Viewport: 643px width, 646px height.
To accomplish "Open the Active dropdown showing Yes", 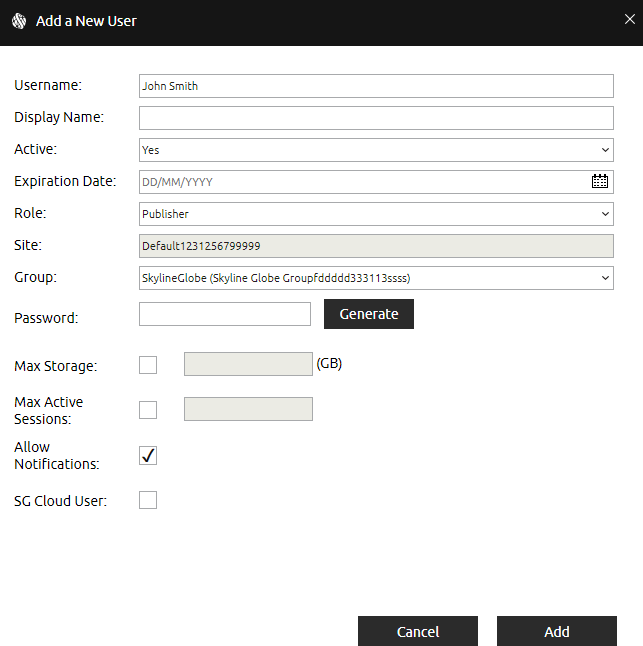I will (375, 150).
